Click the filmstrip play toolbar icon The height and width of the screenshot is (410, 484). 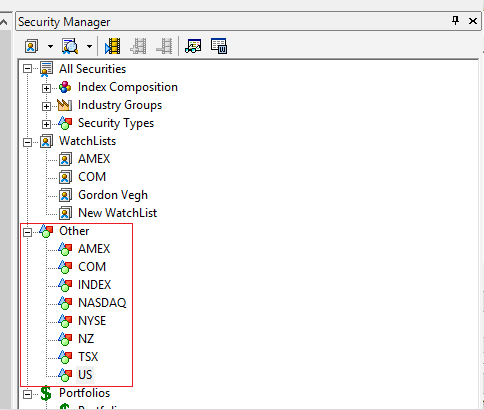pyautogui.click(x=113, y=46)
